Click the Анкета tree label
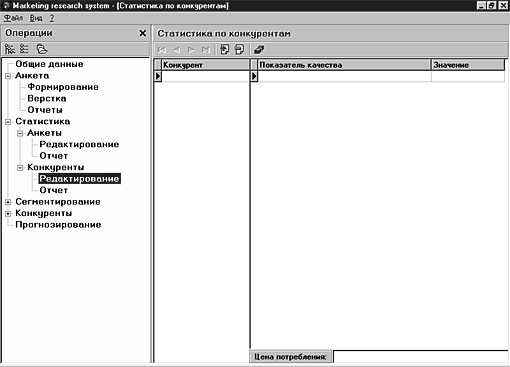The height and width of the screenshot is (367, 510). 32,76
